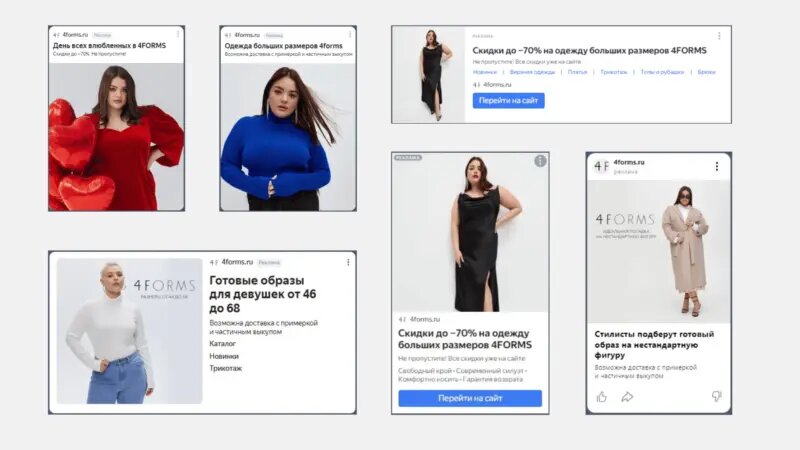
Task: Open the three-dot menu on the Valentine's Day ad
Action: [x=178, y=34]
